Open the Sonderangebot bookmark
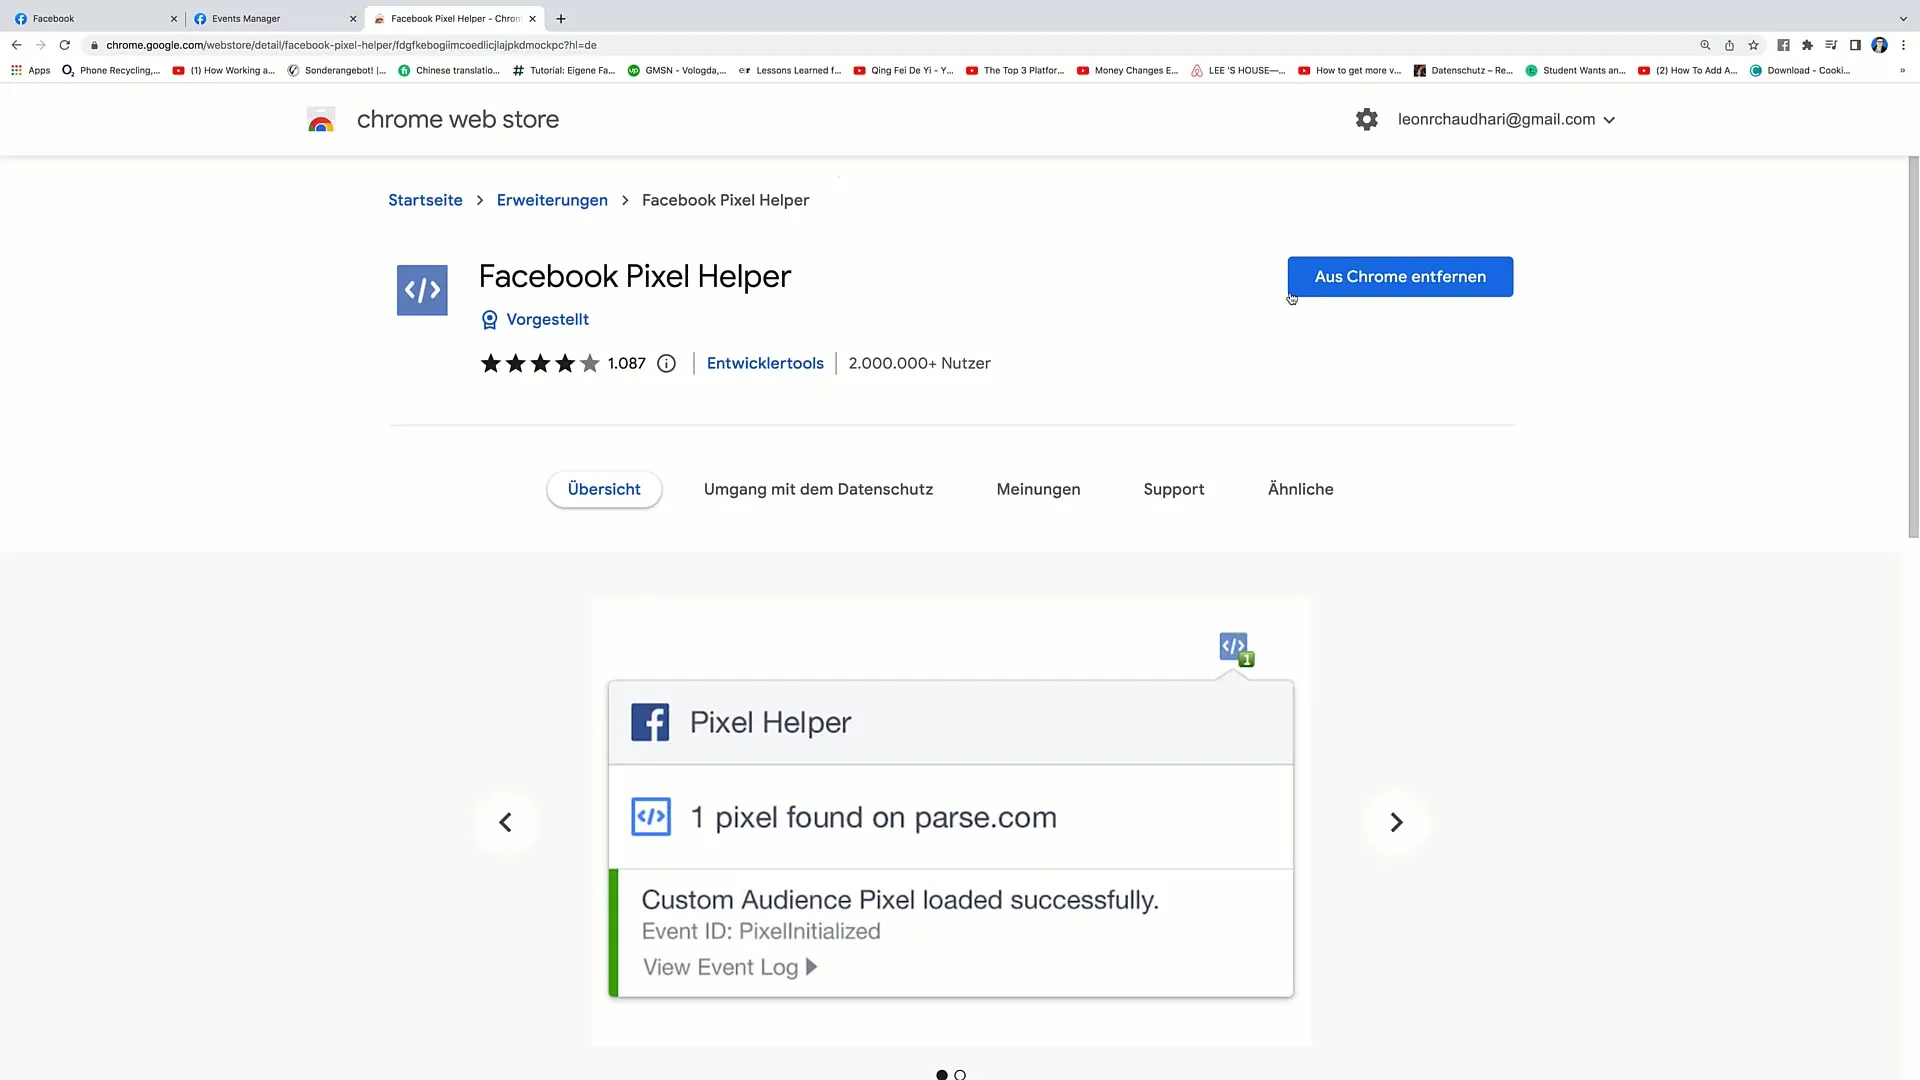The width and height of the screenshot is (1920, 1080). pyautogui.click(x=336, y=71)
